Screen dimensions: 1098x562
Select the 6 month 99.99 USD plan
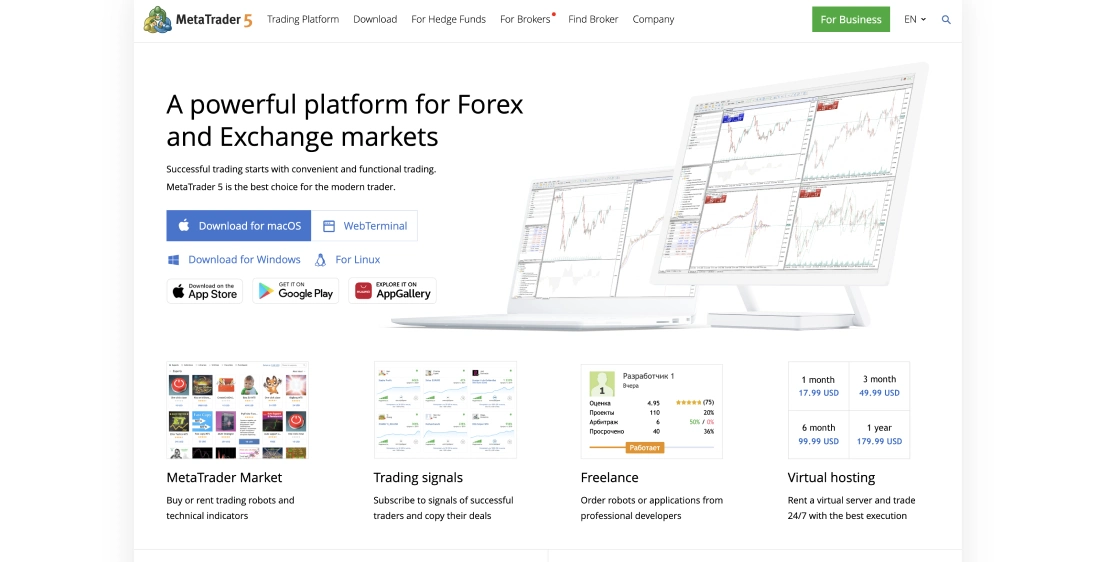tap(818, 435)
